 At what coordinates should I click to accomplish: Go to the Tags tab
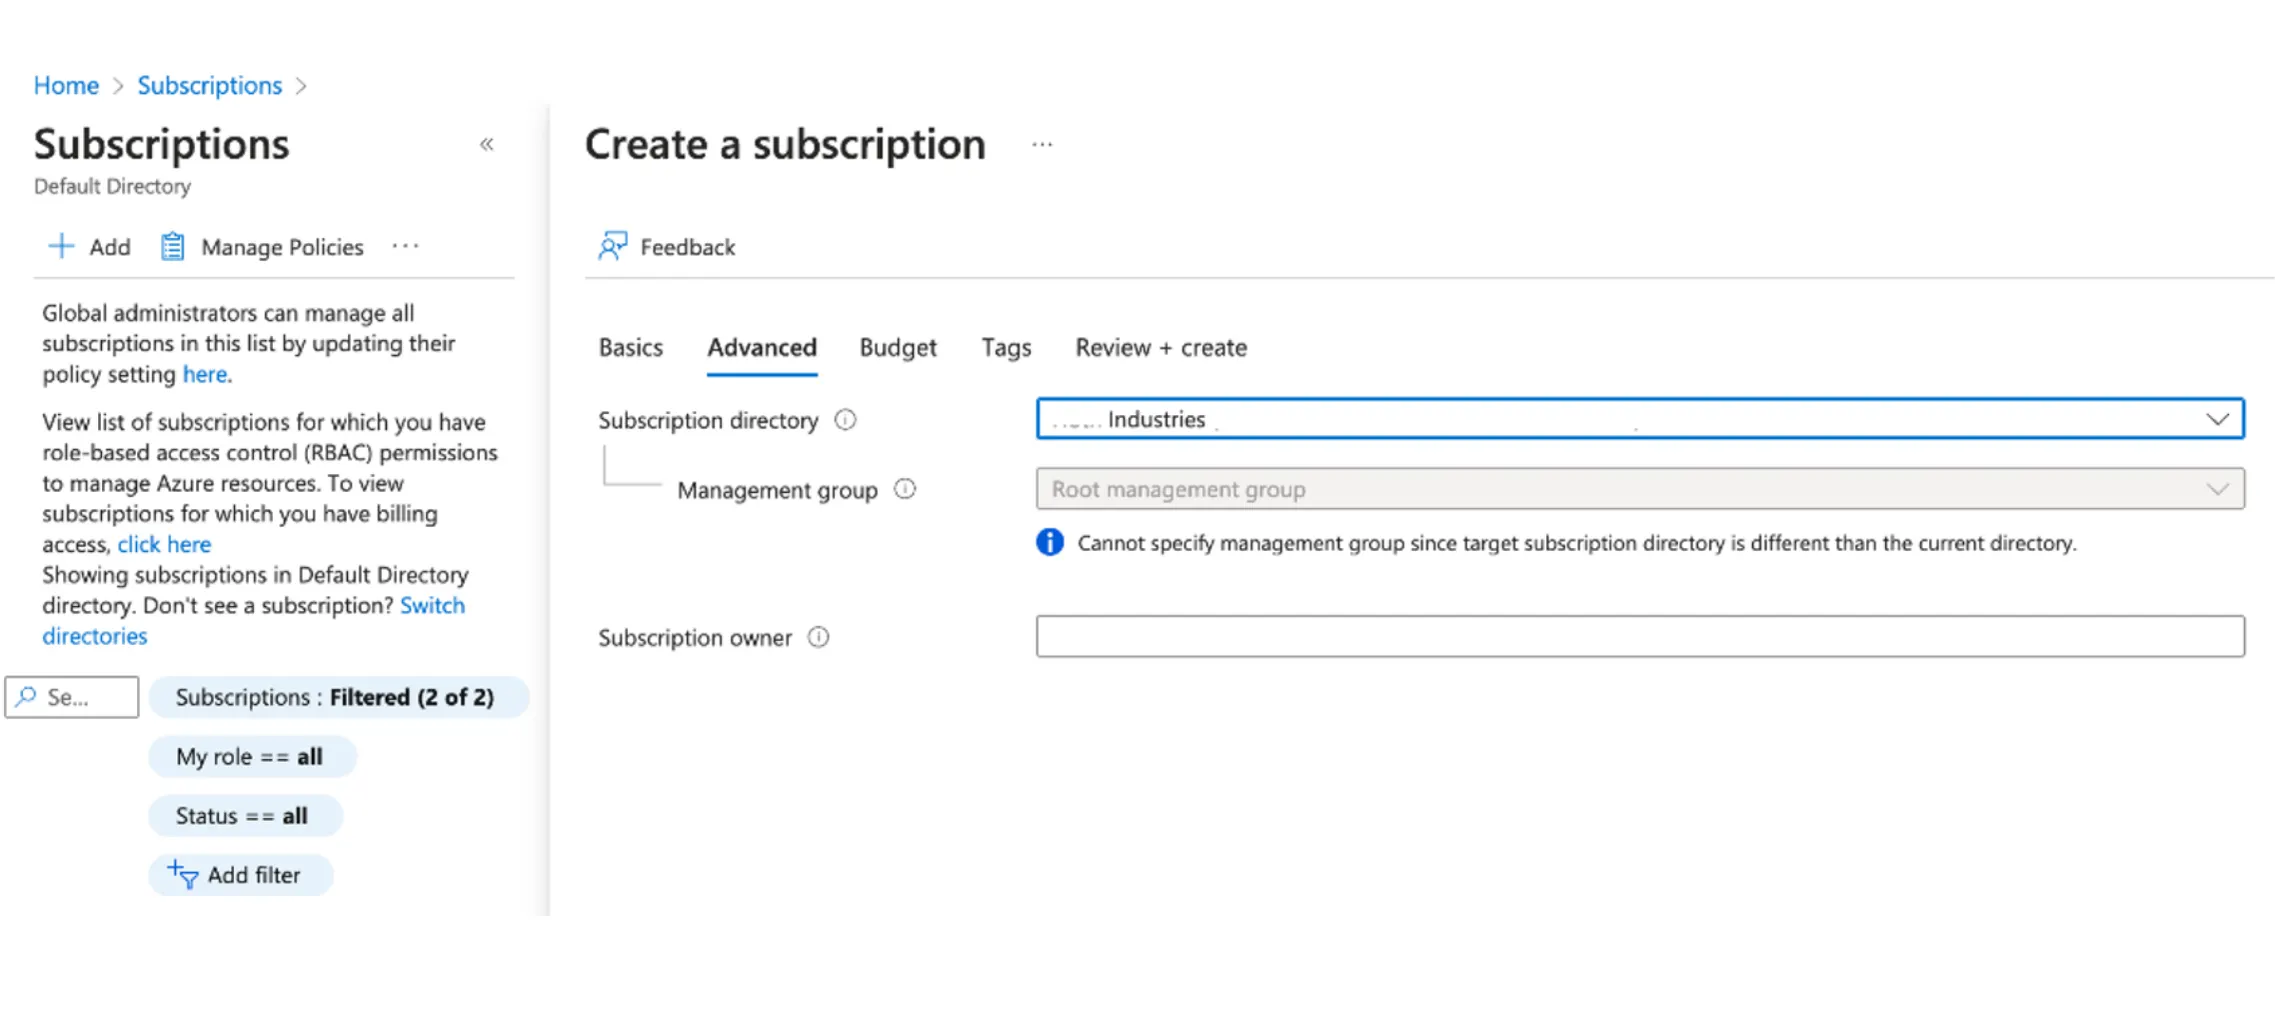[x=1006, y=348]
